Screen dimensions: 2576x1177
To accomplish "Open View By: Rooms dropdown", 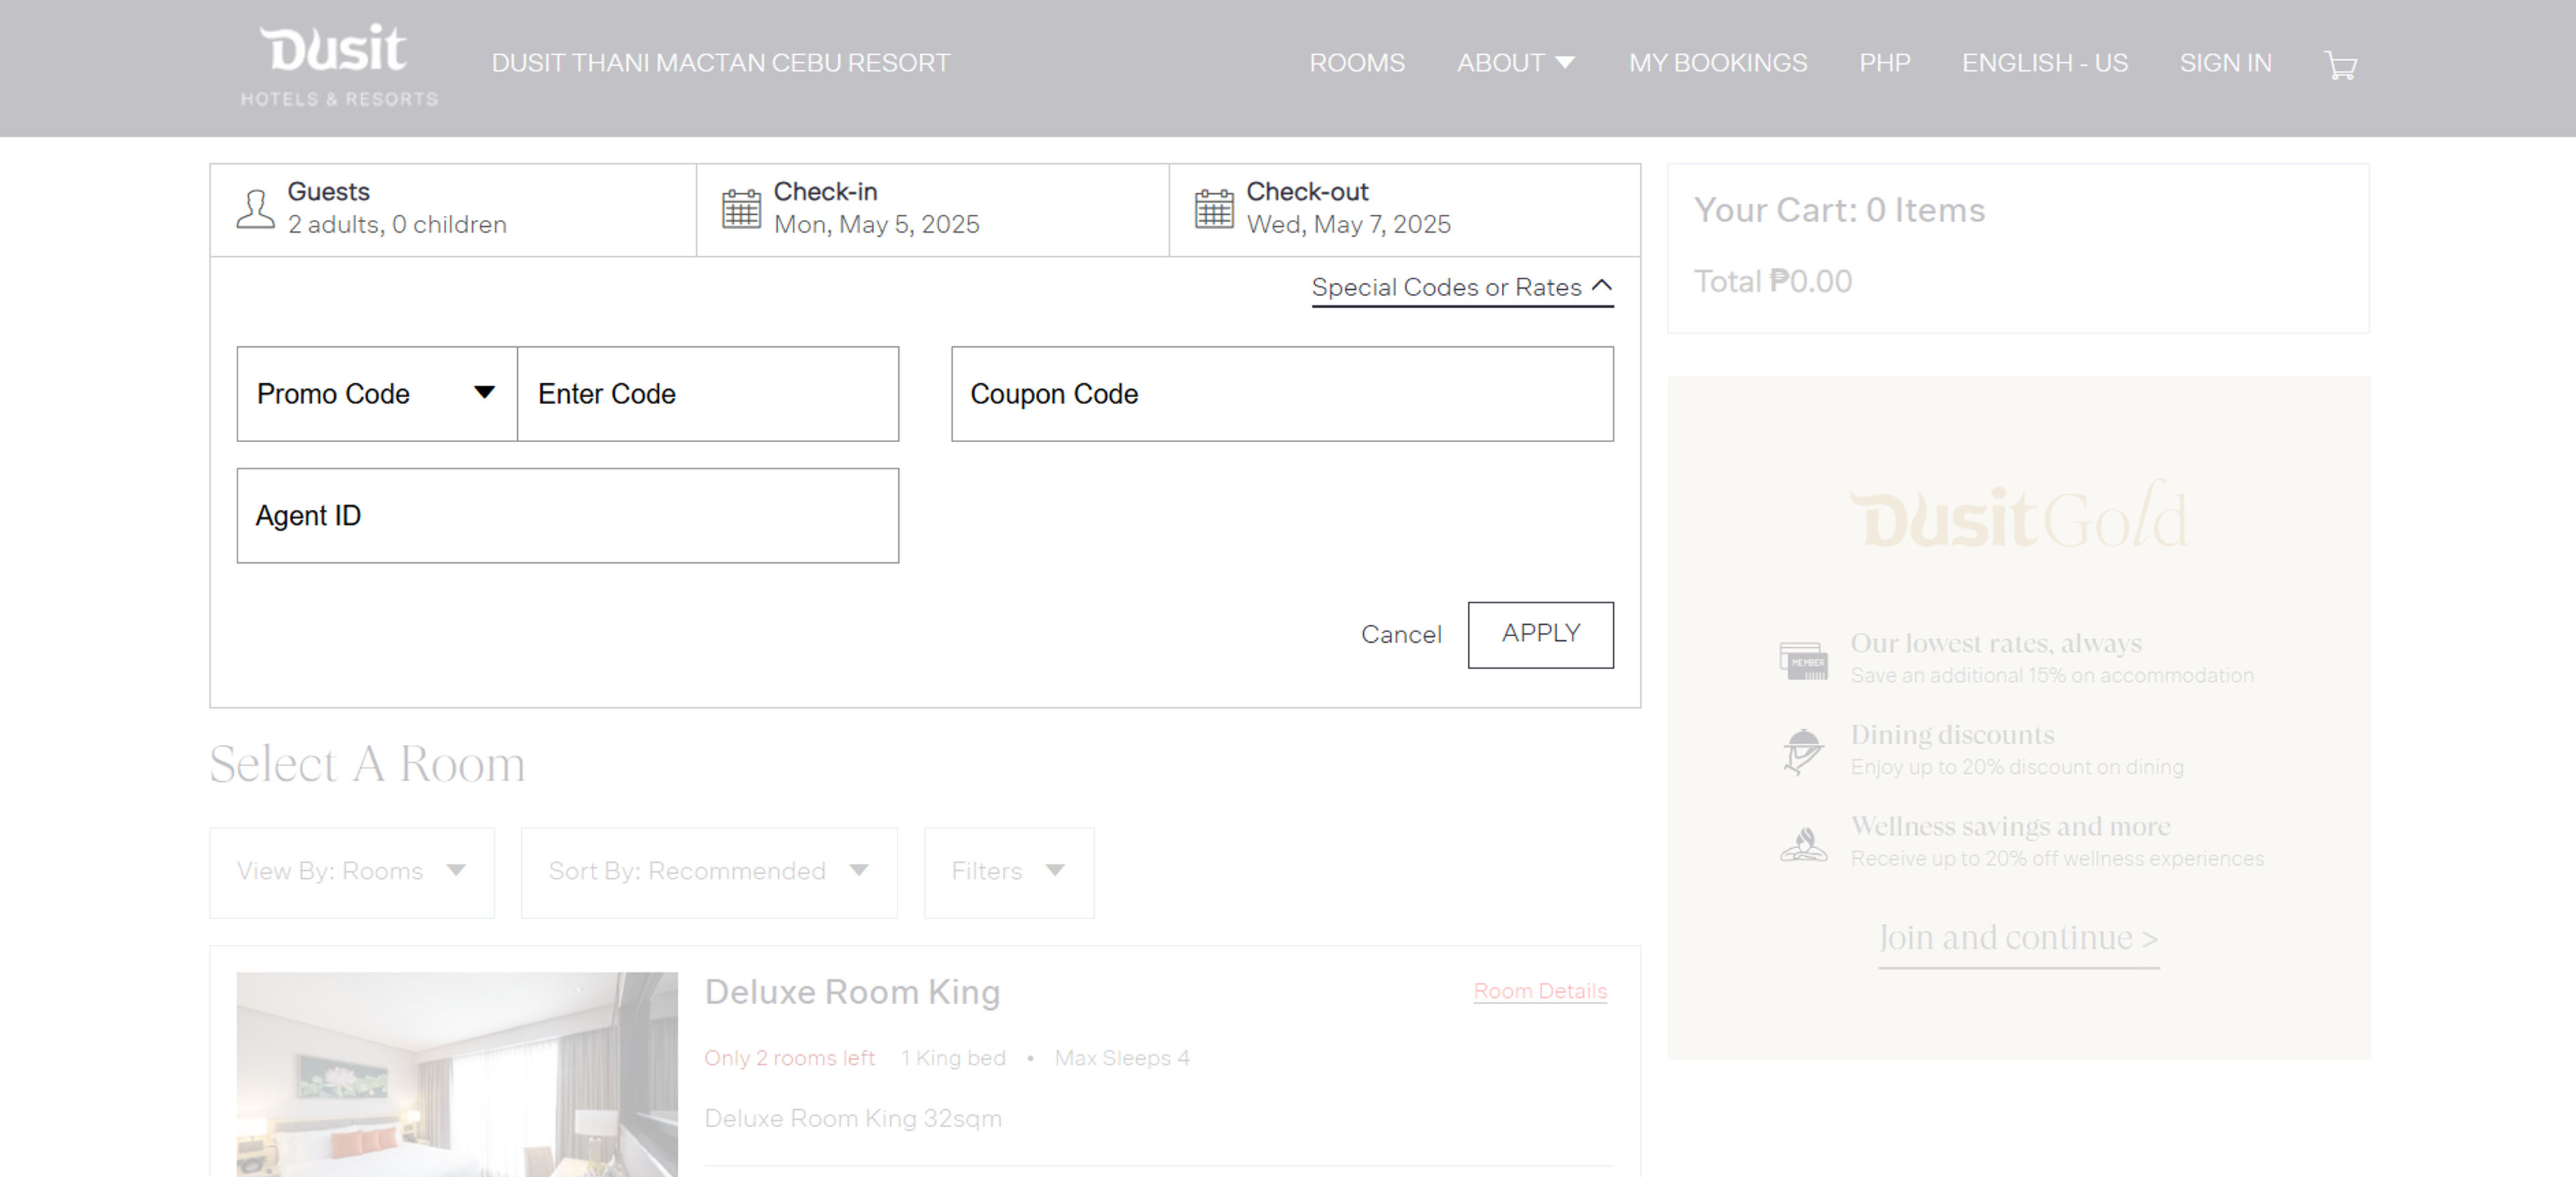I will tap(352, 872).
